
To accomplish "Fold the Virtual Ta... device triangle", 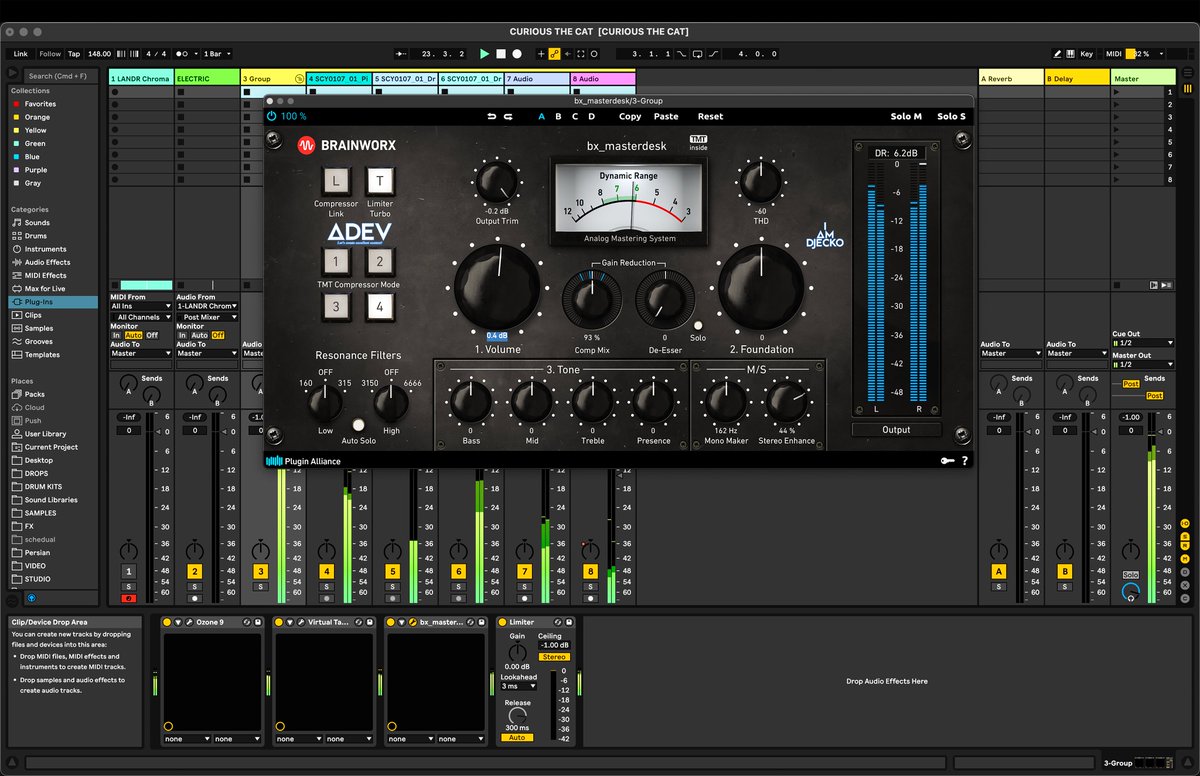I will [x=289, y=622].
